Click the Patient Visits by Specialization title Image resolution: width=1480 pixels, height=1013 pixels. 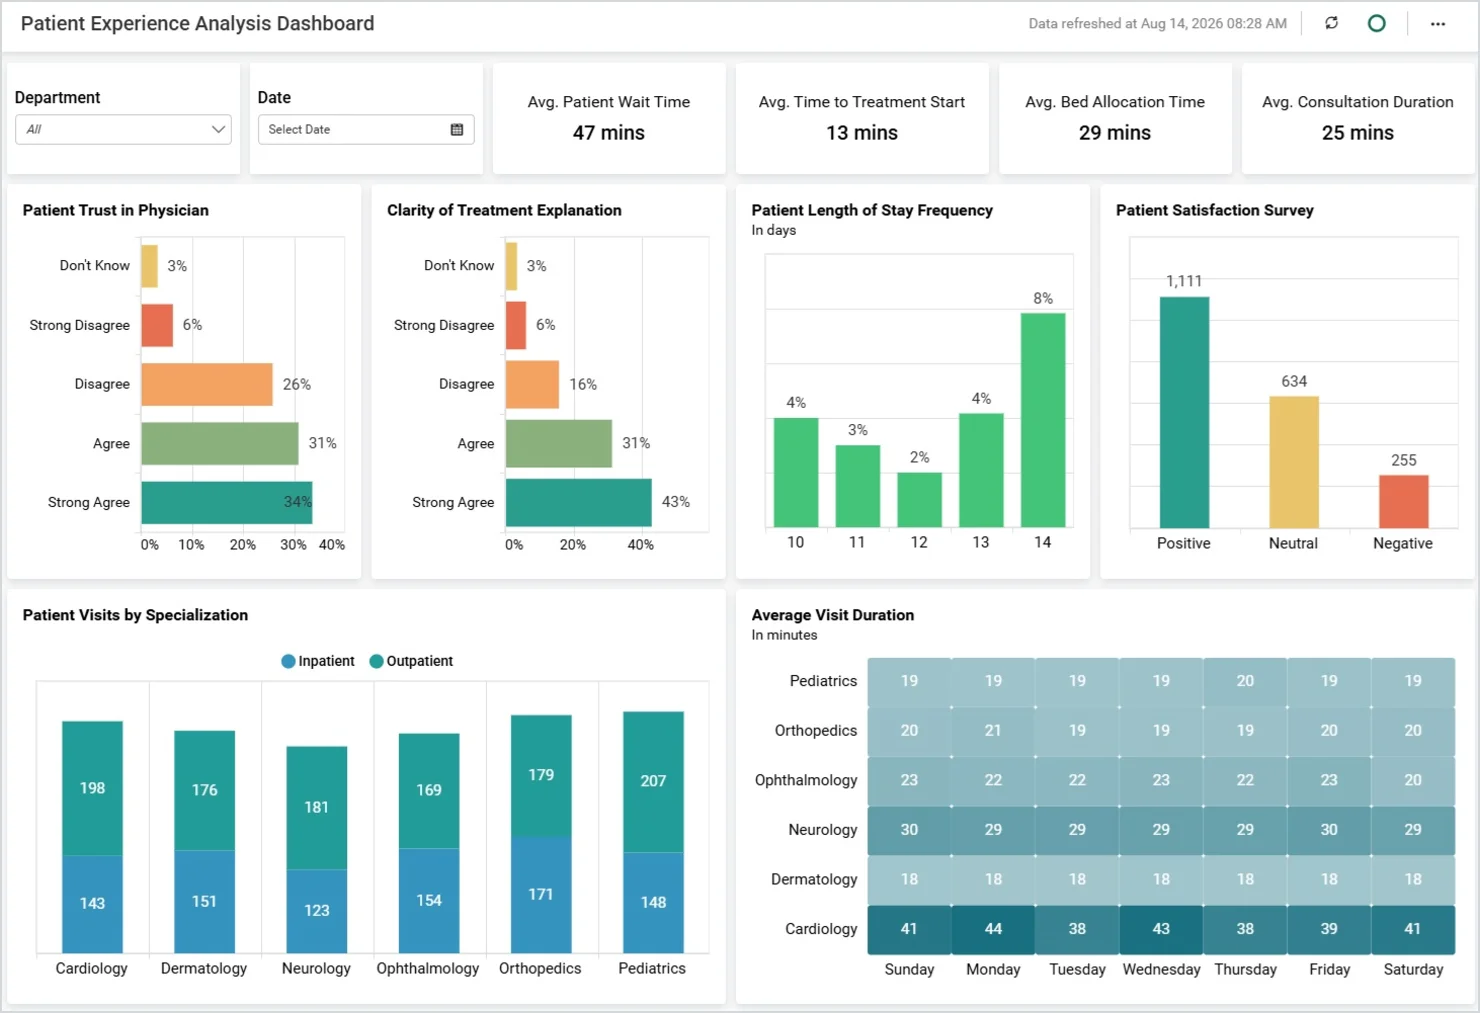pyautogui.click(x=135, y=615)
